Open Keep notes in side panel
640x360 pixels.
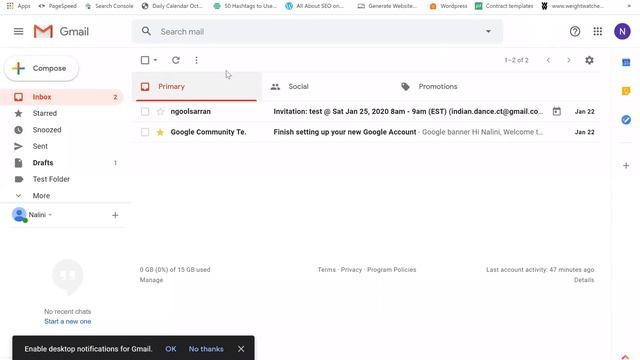pos(626,91)
